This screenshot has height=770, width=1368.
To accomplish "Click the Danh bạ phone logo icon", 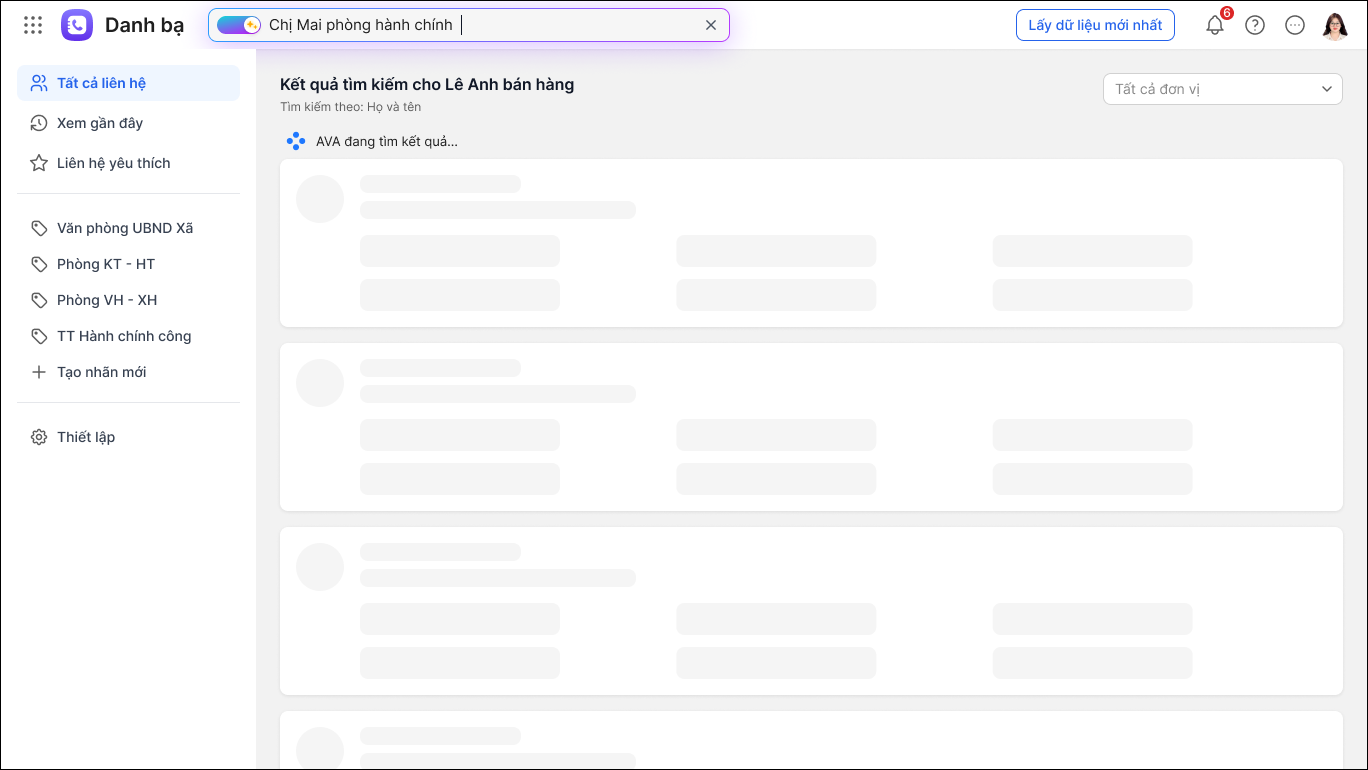I will [x=77, y=25].
